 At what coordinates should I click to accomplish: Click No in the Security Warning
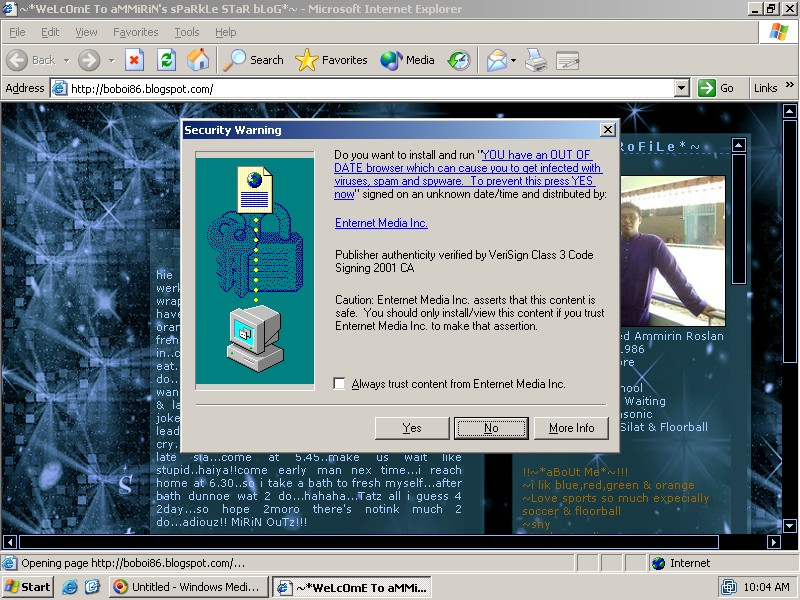tap(491, 428)
